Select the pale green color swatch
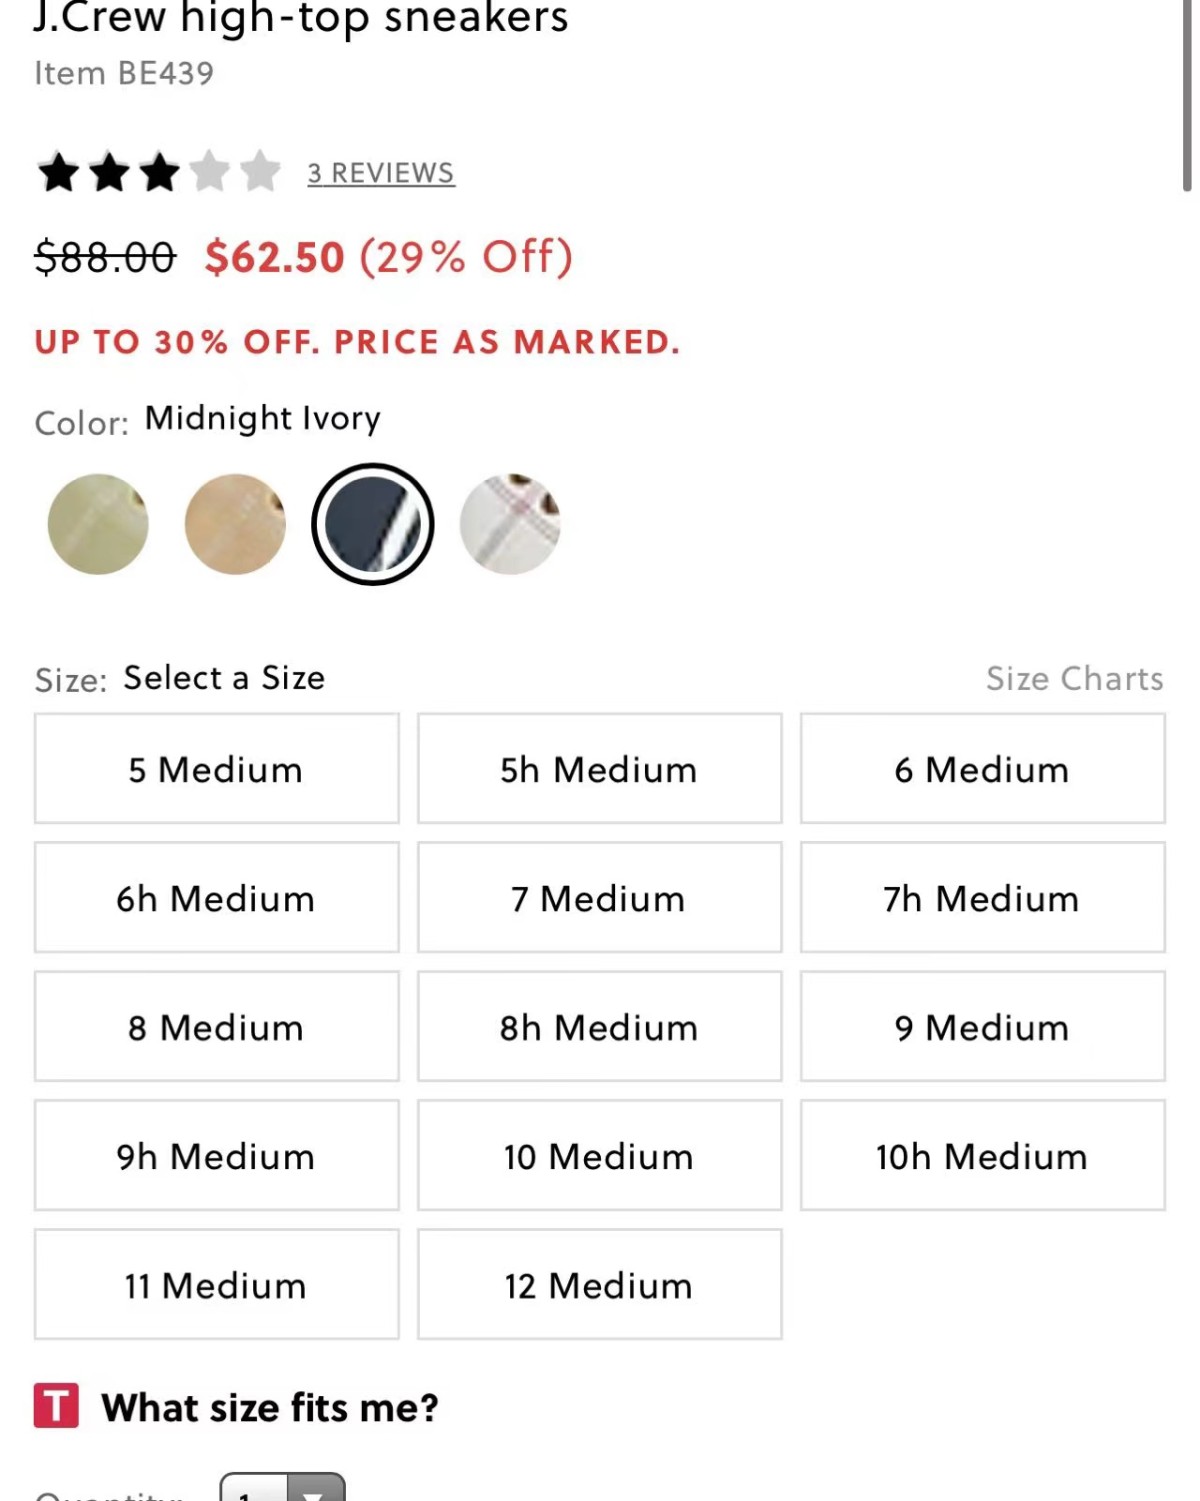Image resolution: width=1200 pixels, height=1501 pixels. pos(98,524)
